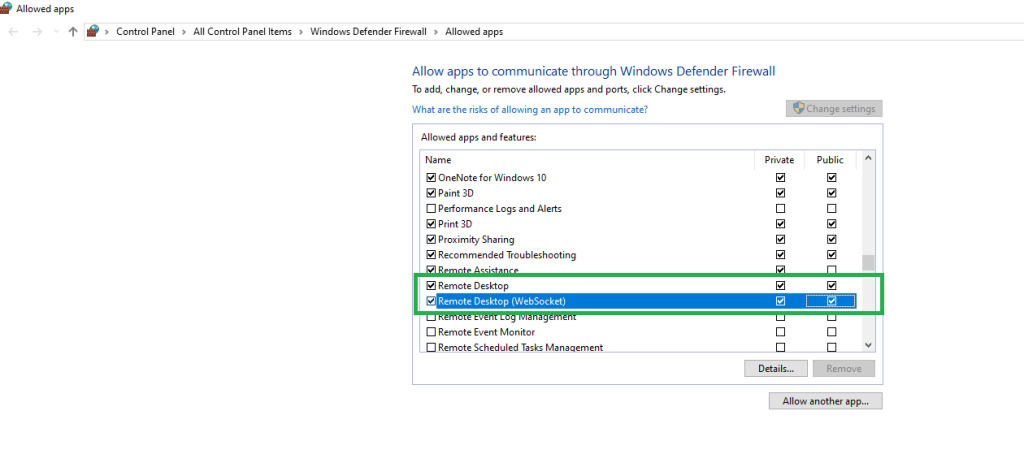This screenshot has height=450, width=1024.
Task: Toggle Public checkbox for Remote Desktop
Action: click(x=831, y=285)
